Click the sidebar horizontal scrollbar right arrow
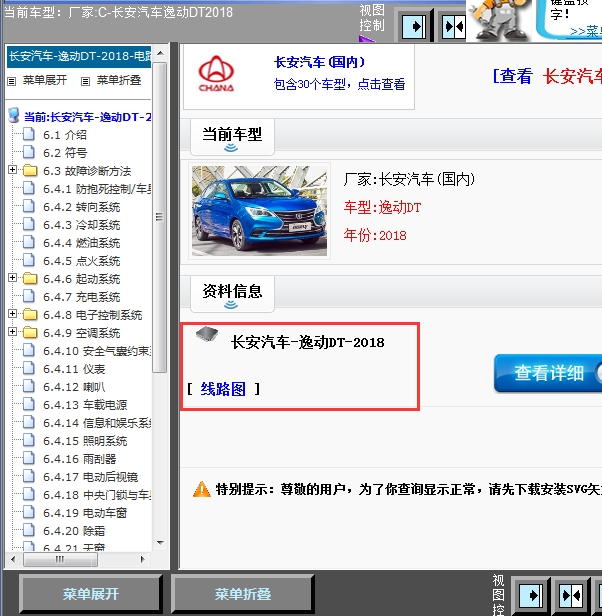Viewport: 602px width, 616px height. [x=143, y=559]
